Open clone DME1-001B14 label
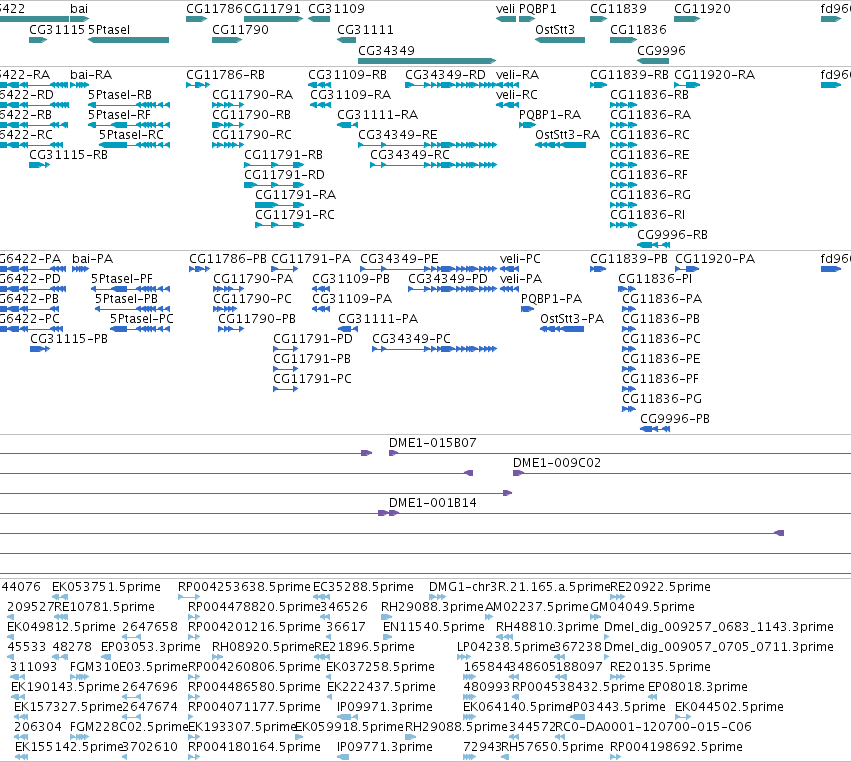 (x=433, y=503)
